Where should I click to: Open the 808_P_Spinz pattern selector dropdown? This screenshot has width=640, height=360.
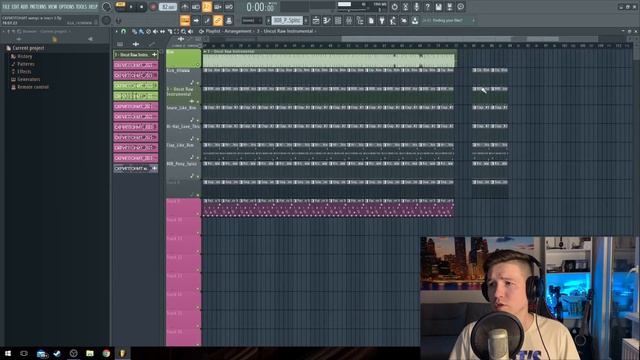point(287,20)
